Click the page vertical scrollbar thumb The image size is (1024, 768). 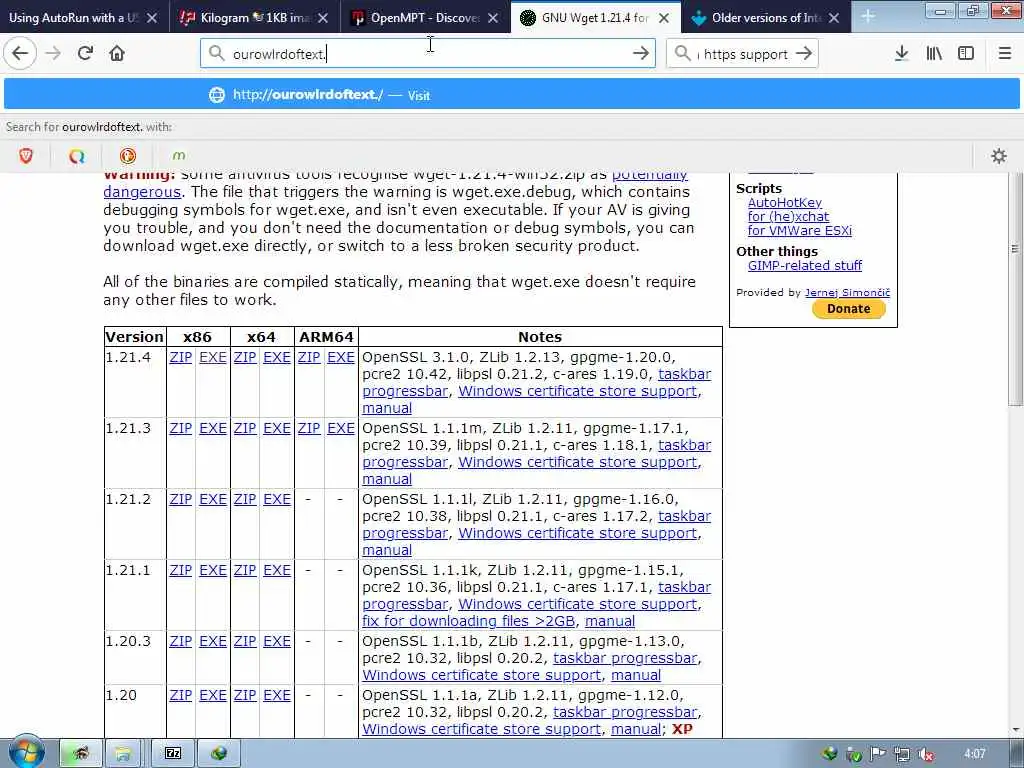[x=1014, y=291]
